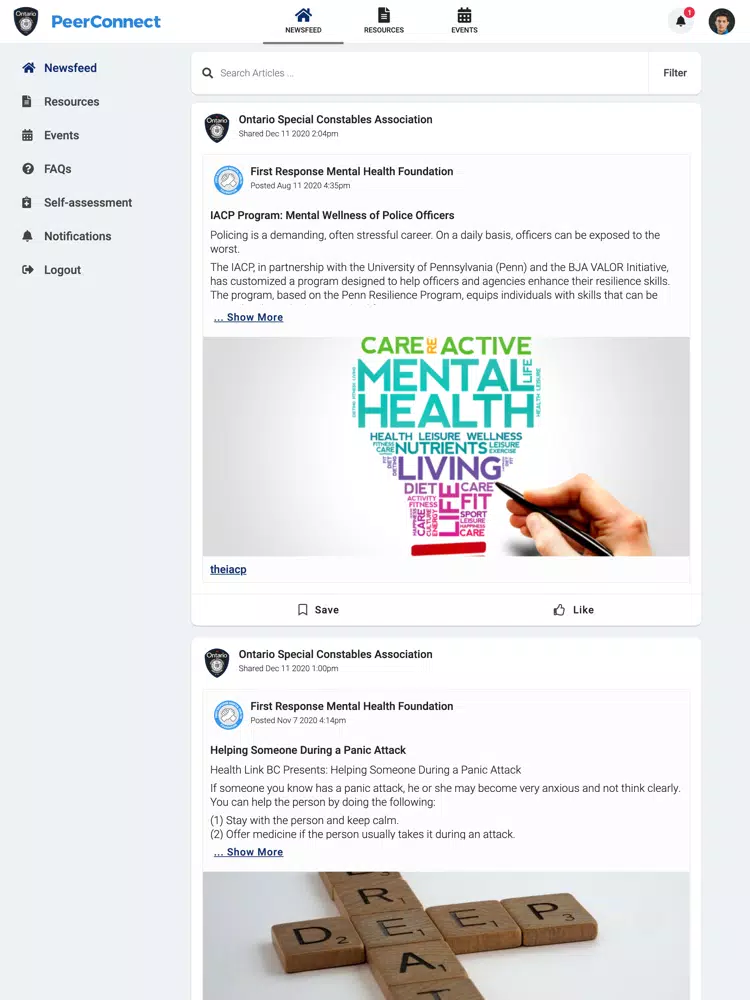Expand Show More on the IACP Program post
Screen dimensions: 750x1000
click(x=249, y=317)
